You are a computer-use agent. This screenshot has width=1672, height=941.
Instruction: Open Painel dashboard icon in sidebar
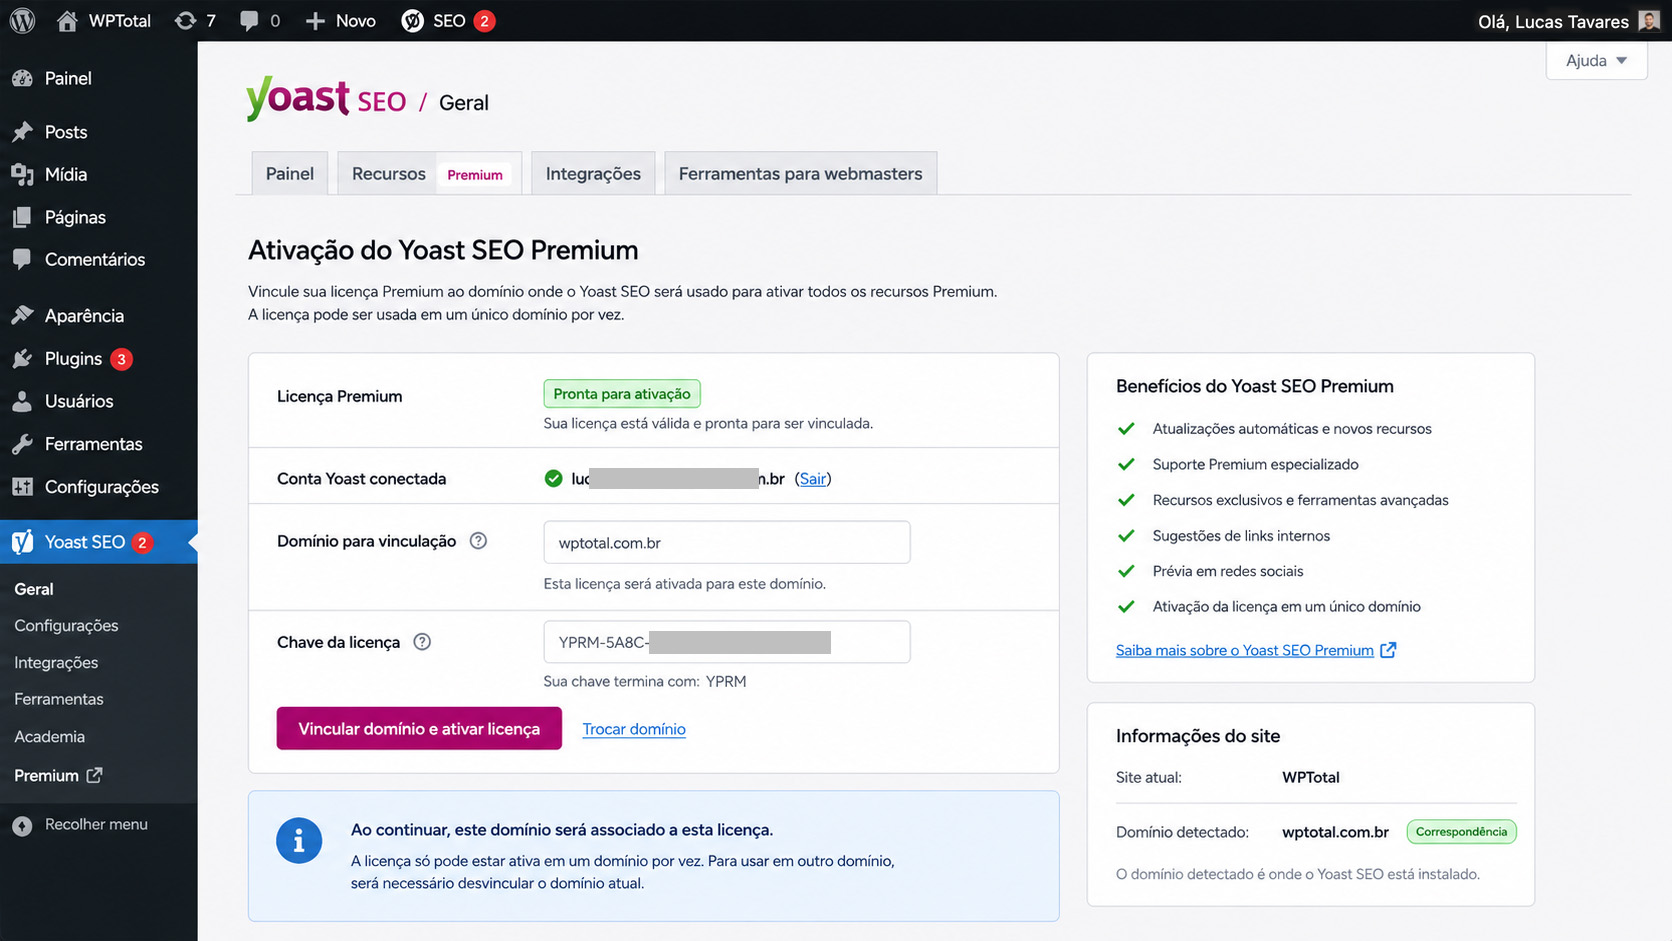pos(22,78)
